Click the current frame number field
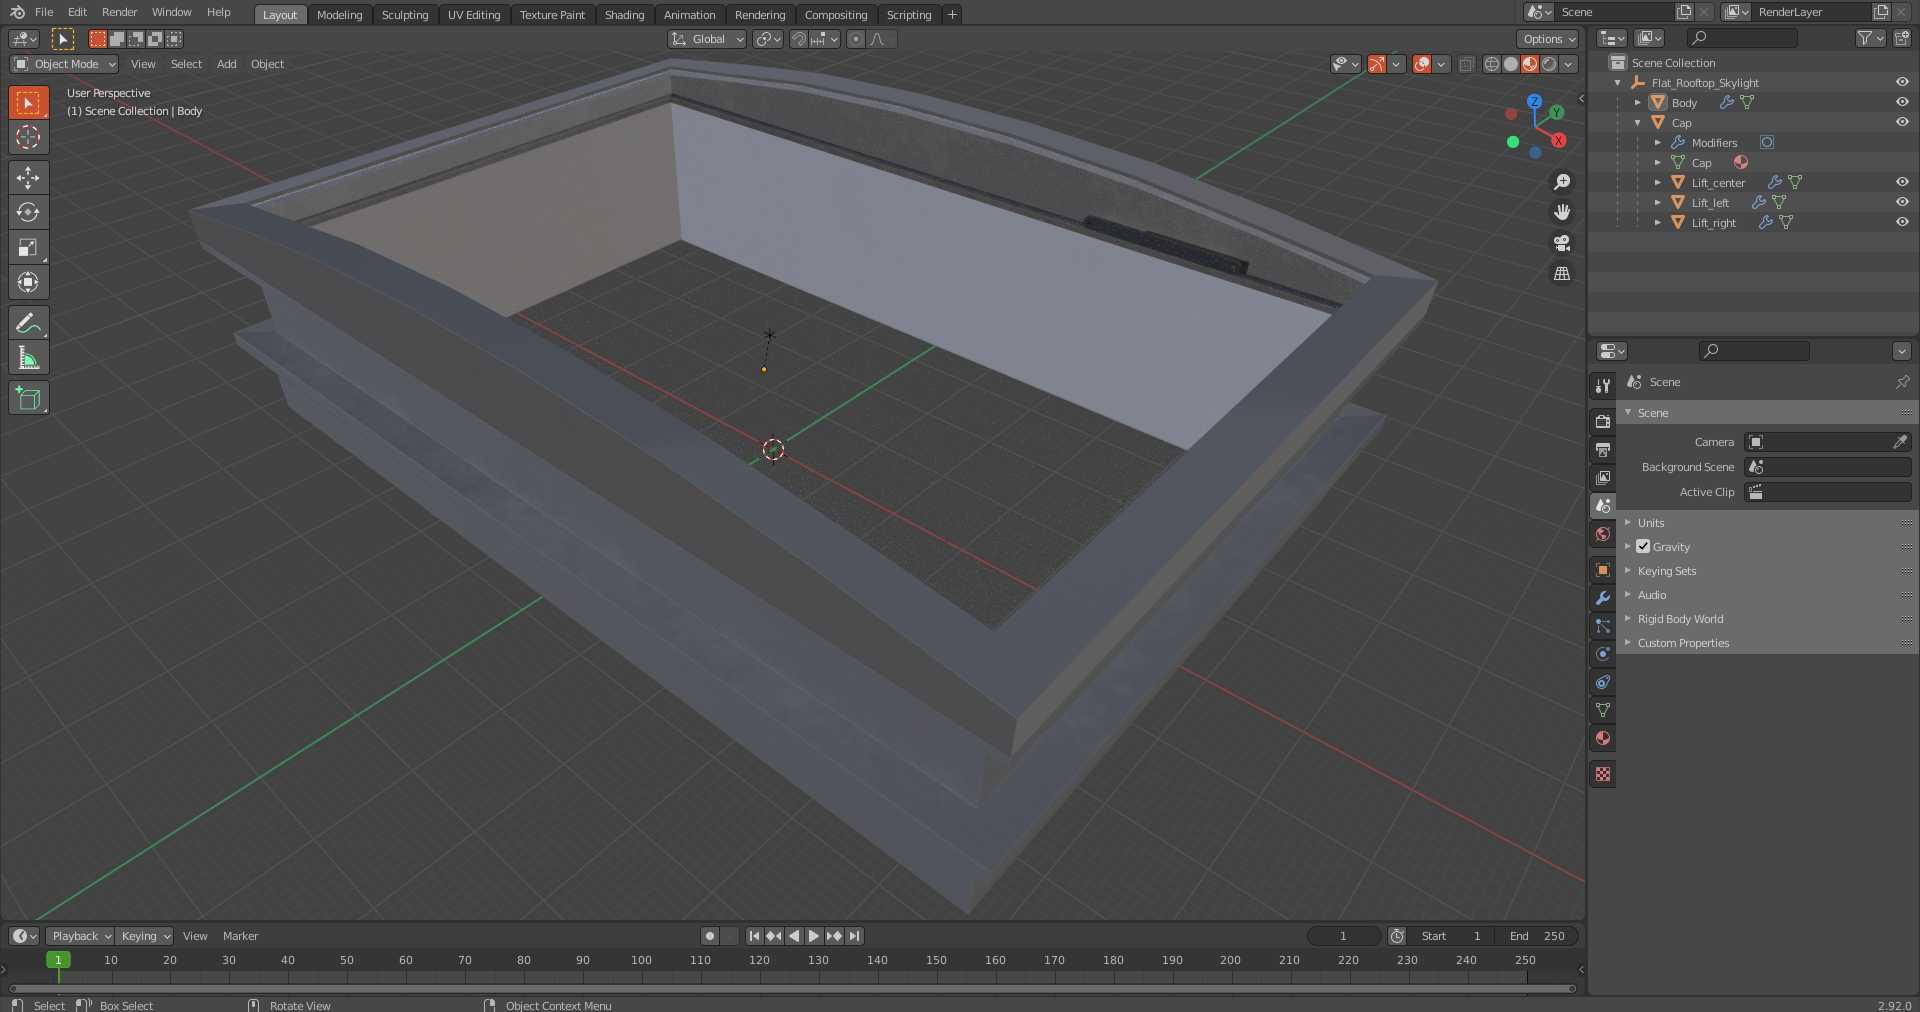 (x=1343, y=936)
